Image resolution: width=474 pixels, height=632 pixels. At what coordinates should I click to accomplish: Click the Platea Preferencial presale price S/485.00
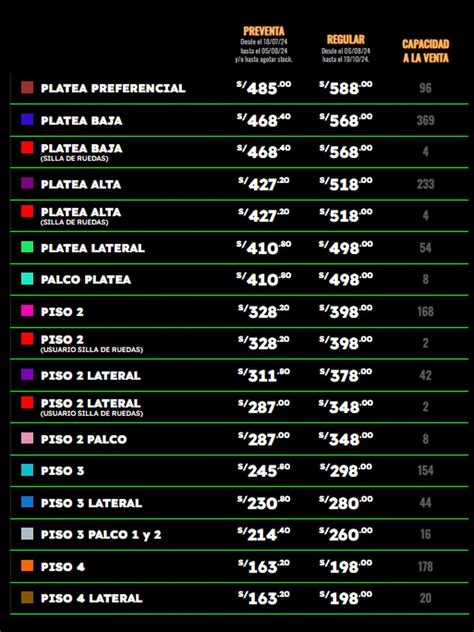[264, 87]
